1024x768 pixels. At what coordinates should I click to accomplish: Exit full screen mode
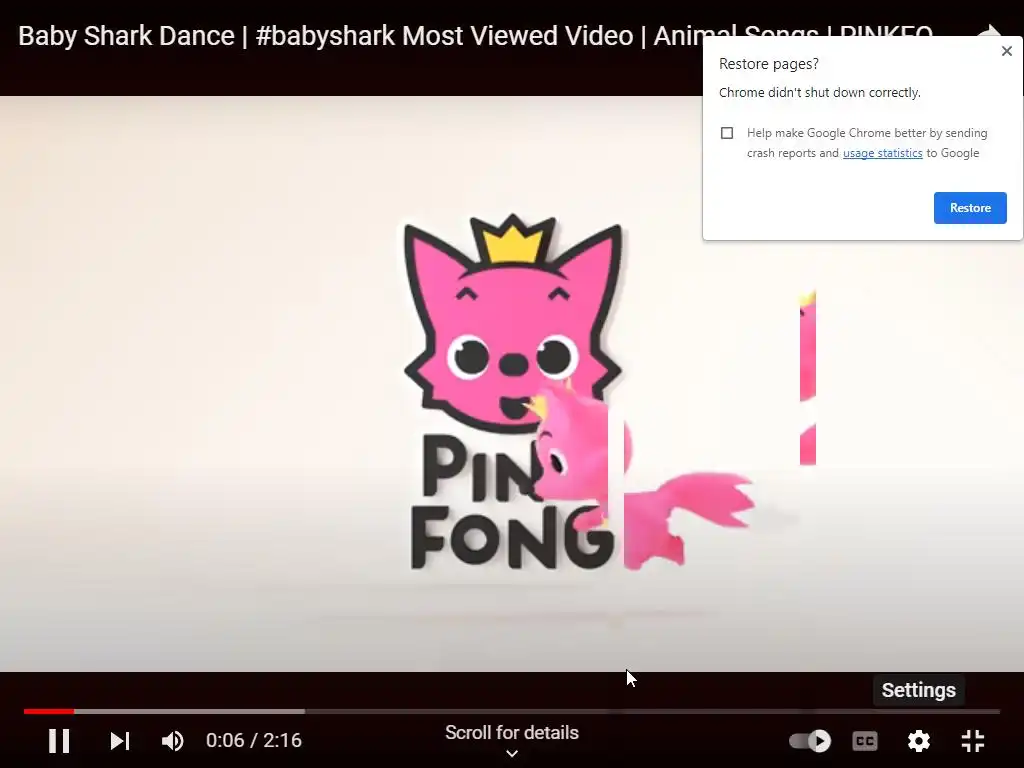click(973, 741)
